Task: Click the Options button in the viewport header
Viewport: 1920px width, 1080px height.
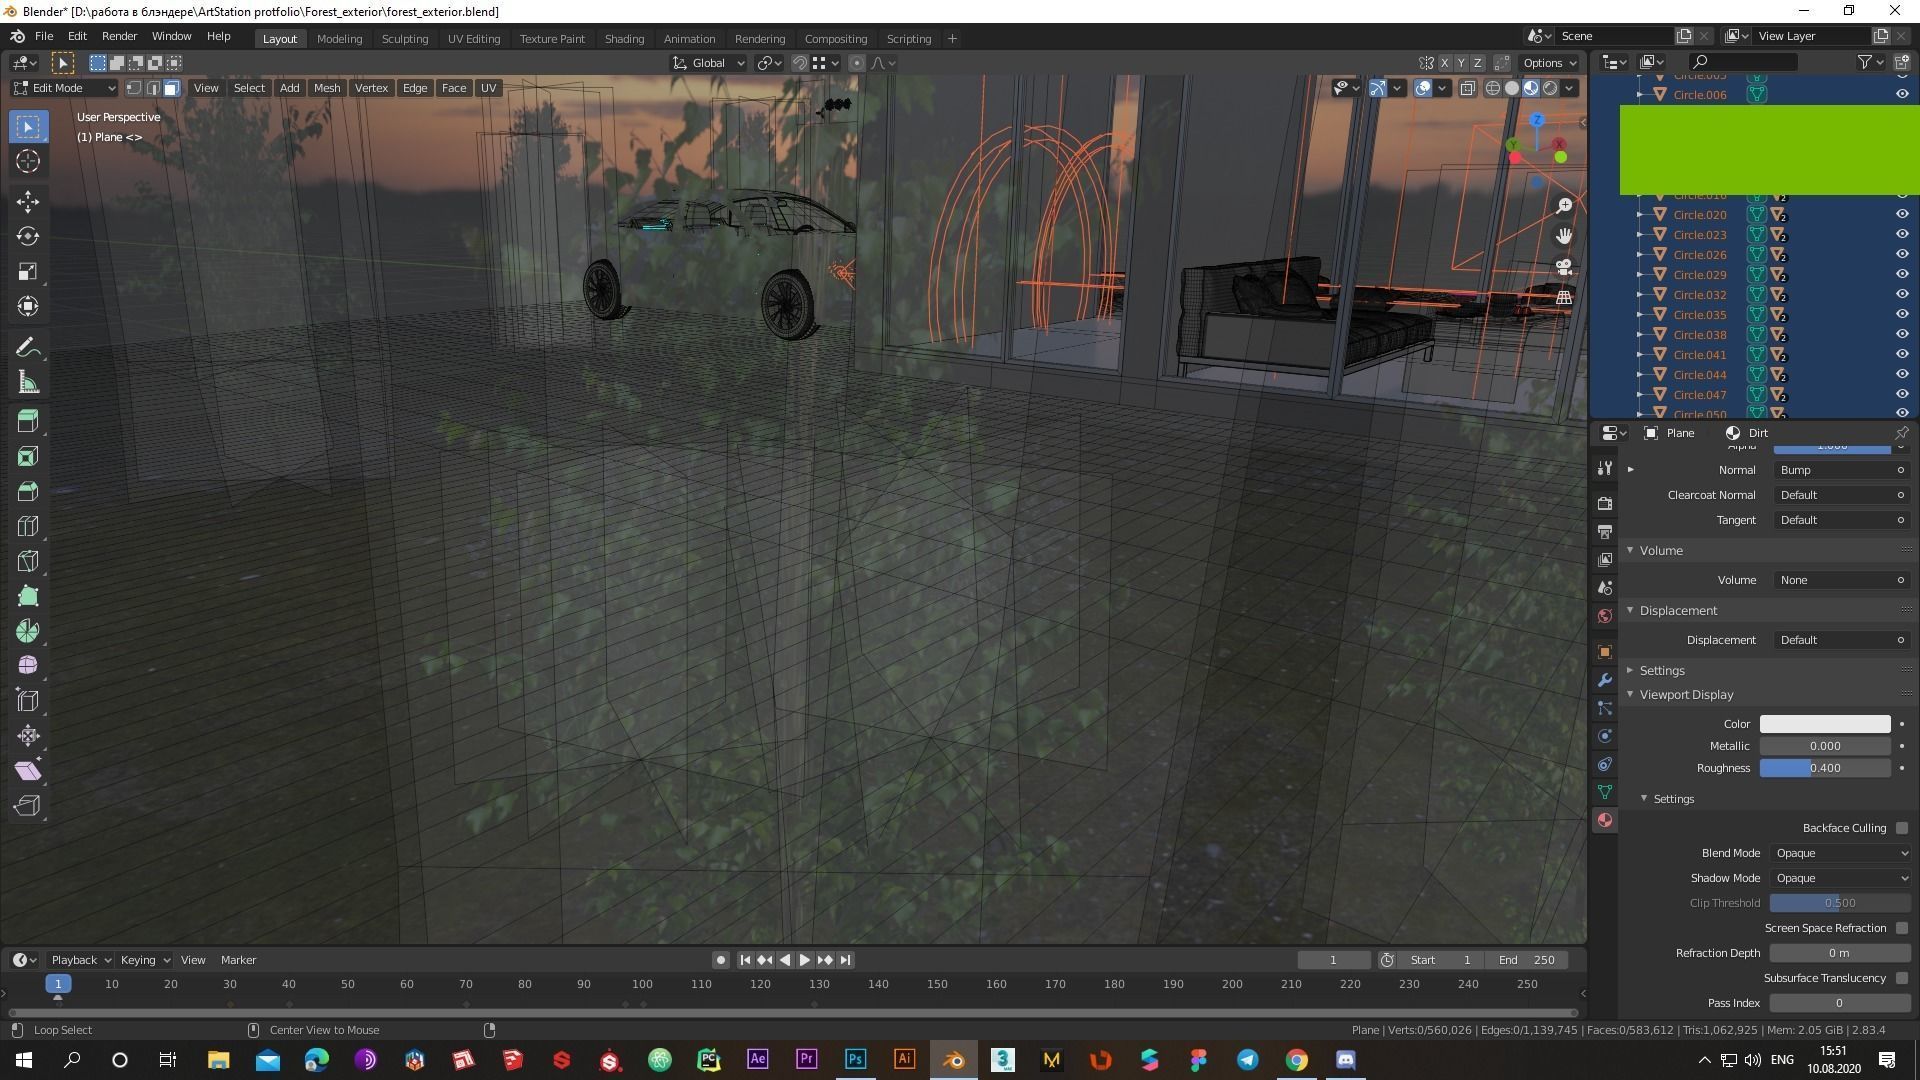Action: click(1549, 63)
